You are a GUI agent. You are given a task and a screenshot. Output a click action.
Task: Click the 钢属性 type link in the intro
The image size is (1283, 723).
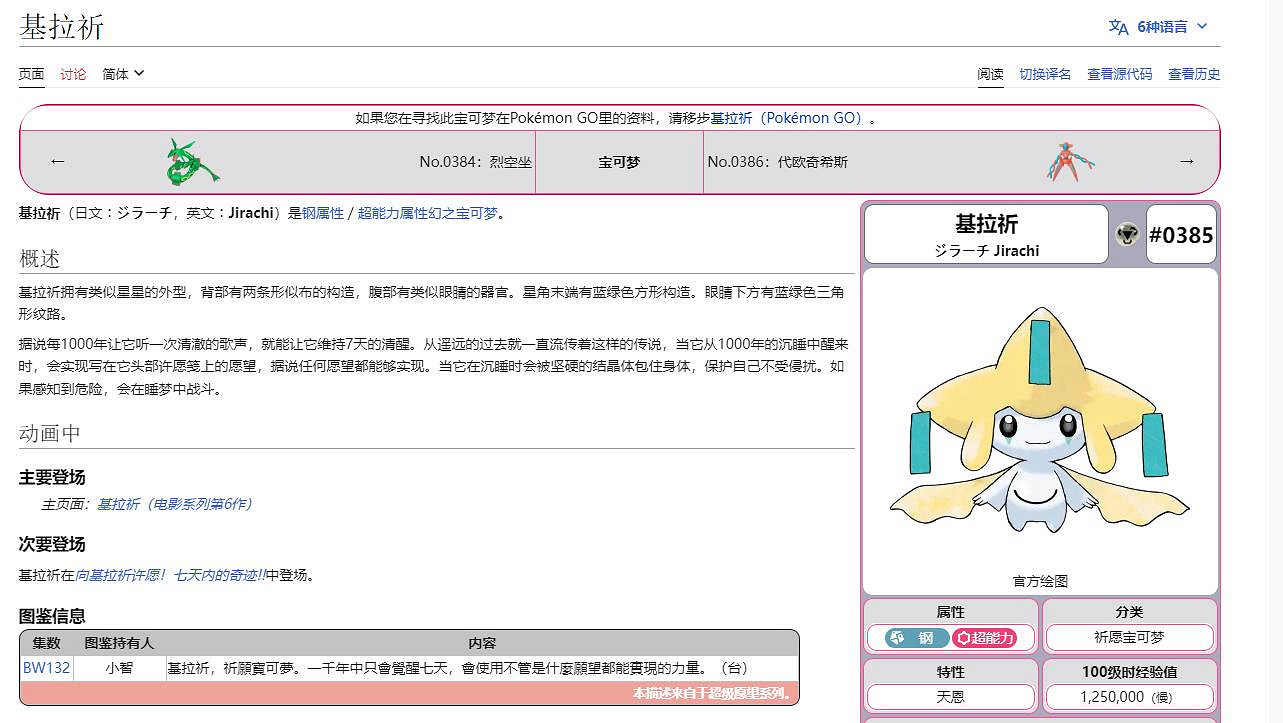(324, 212)
